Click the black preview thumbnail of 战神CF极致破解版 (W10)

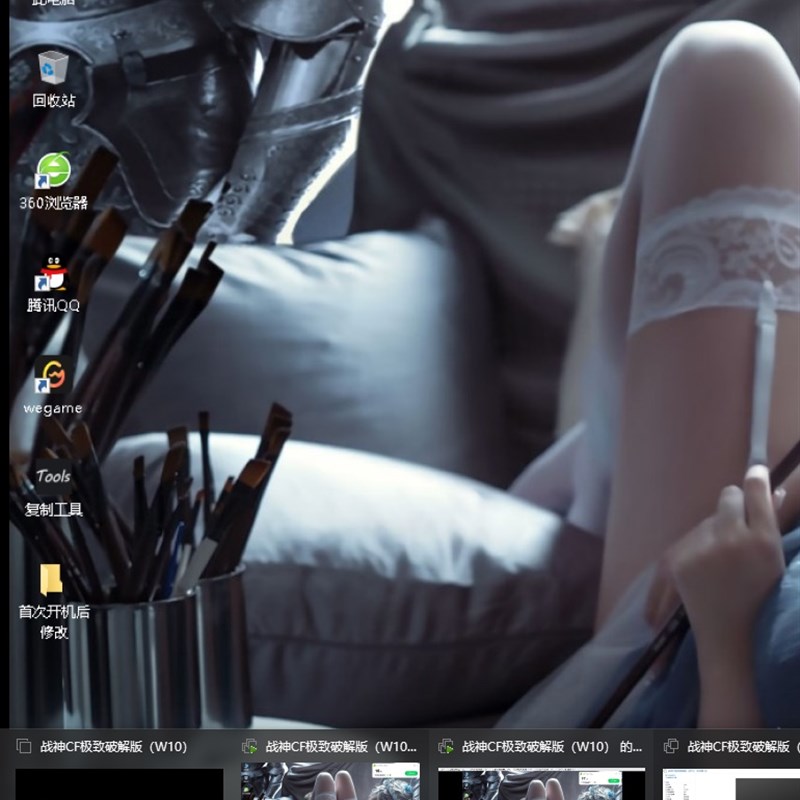pyautogui.click(x=119, y=784)
